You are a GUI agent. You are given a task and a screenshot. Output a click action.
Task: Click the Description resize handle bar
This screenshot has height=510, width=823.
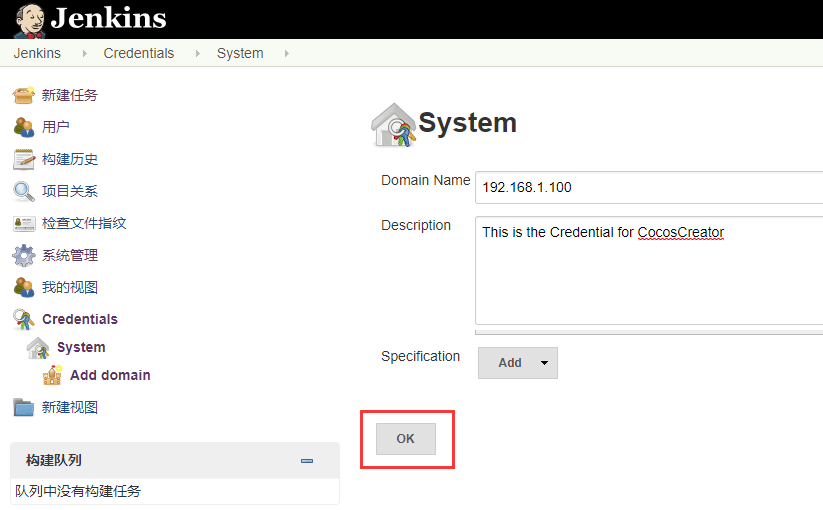point(649,332)
